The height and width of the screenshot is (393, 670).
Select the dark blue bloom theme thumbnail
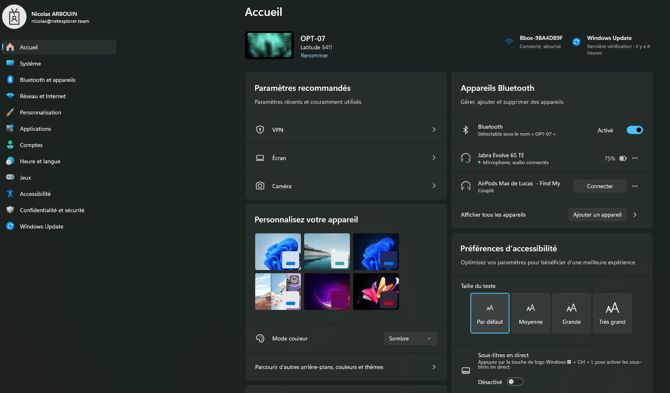[x=376, y=252]
